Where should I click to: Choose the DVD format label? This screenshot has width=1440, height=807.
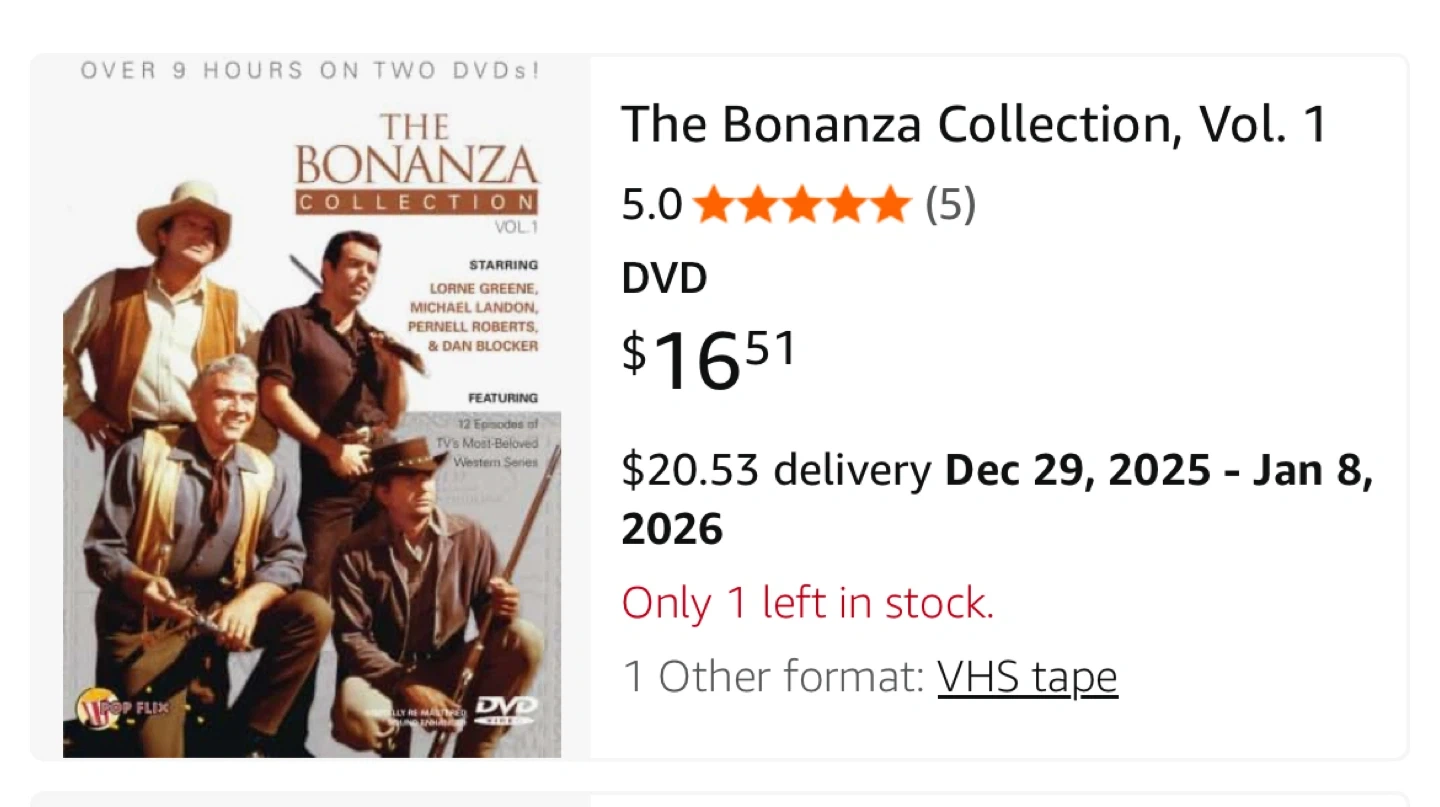[664, 279]
